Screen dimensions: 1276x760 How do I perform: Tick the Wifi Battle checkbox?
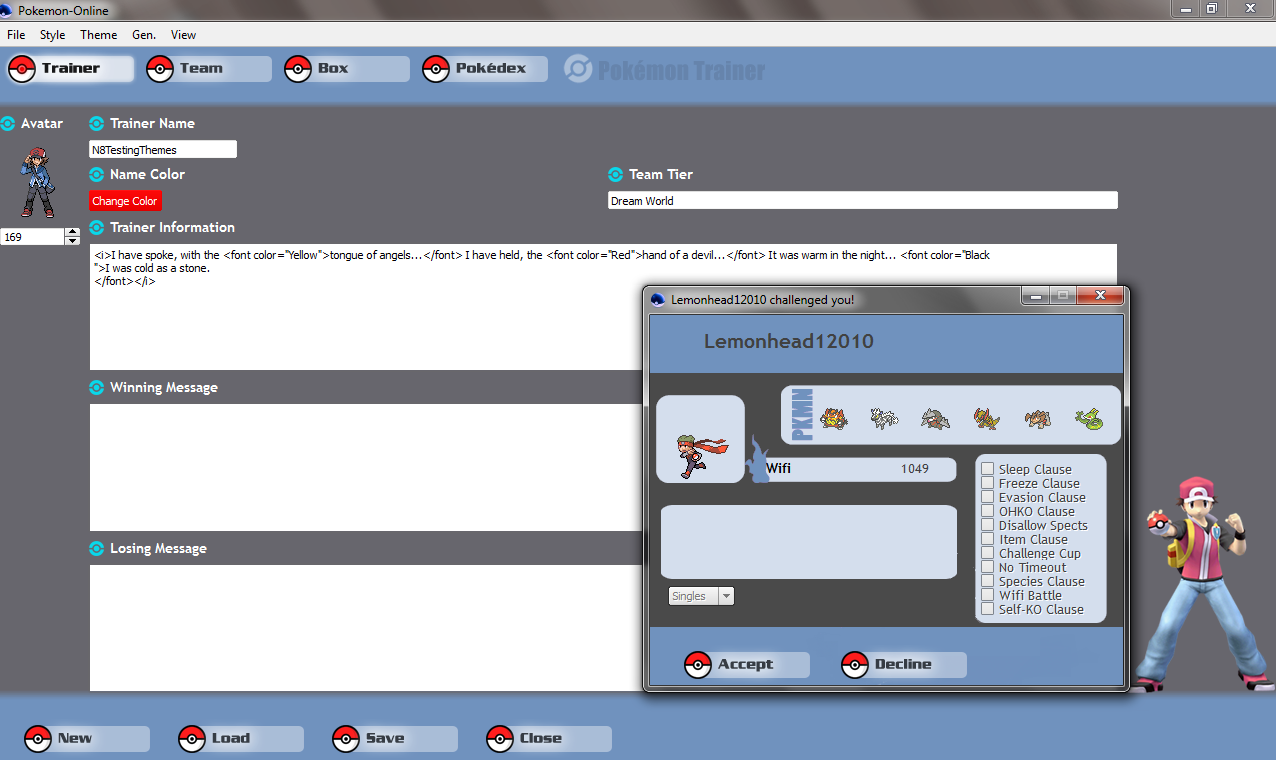[988, 595]
